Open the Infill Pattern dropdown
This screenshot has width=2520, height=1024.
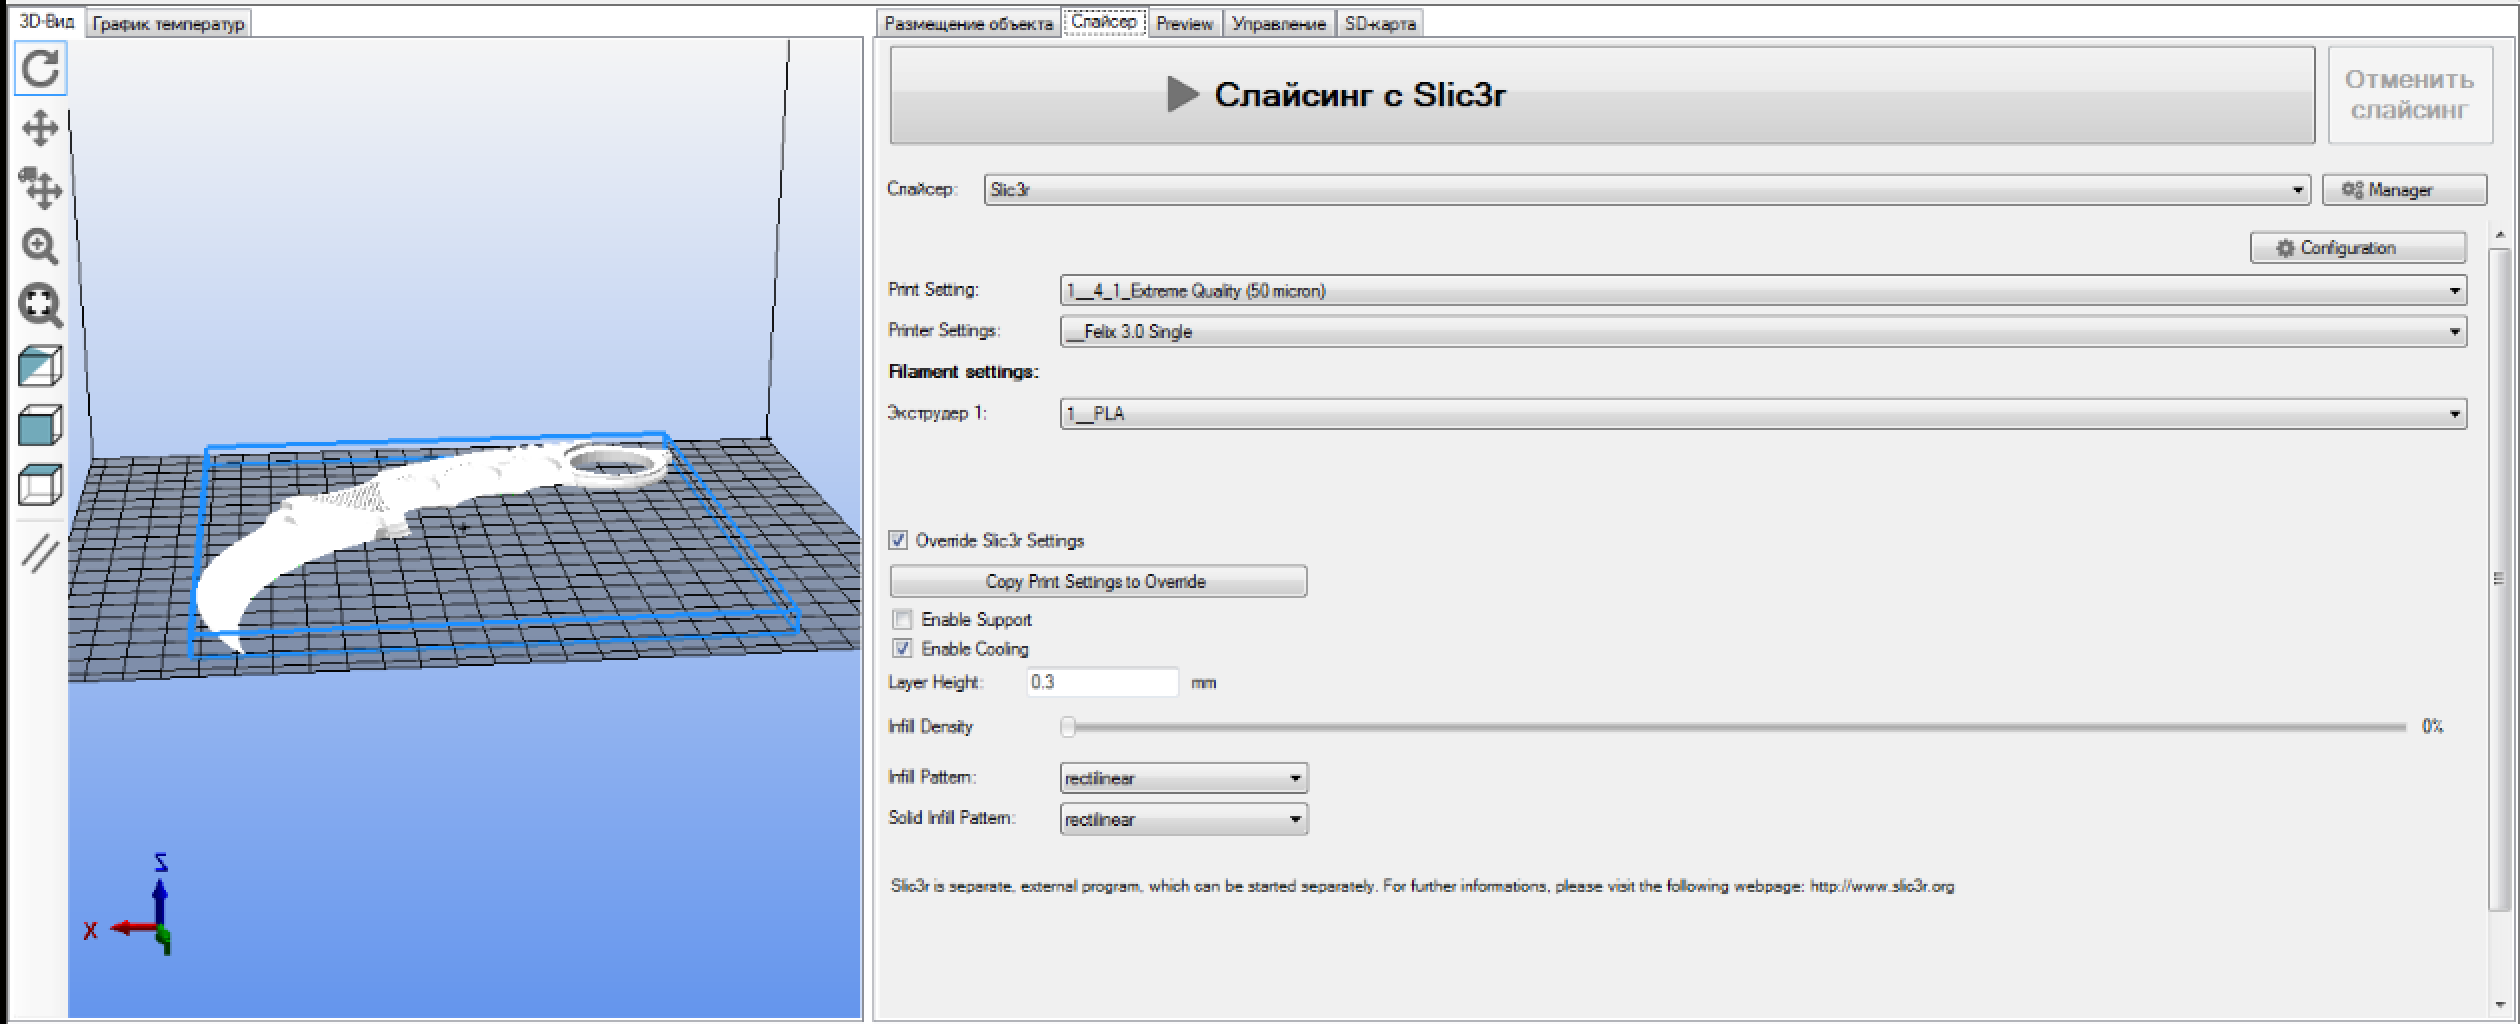coord(1183,778)
